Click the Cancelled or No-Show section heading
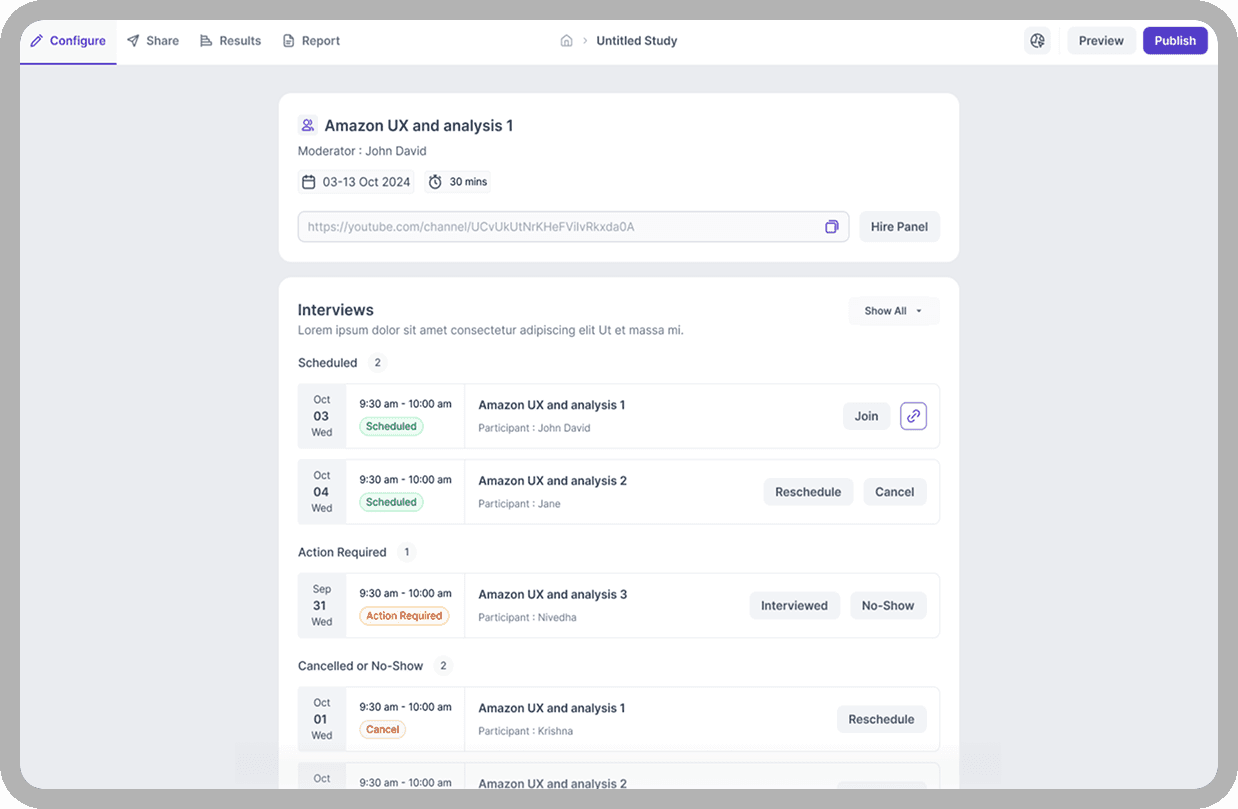This screenshot has width=1238, height=809. click(360, 666)
